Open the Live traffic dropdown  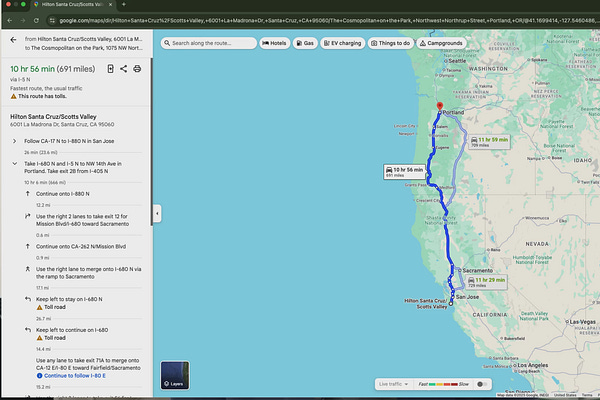pyautogui.click(x=394, y=384)
